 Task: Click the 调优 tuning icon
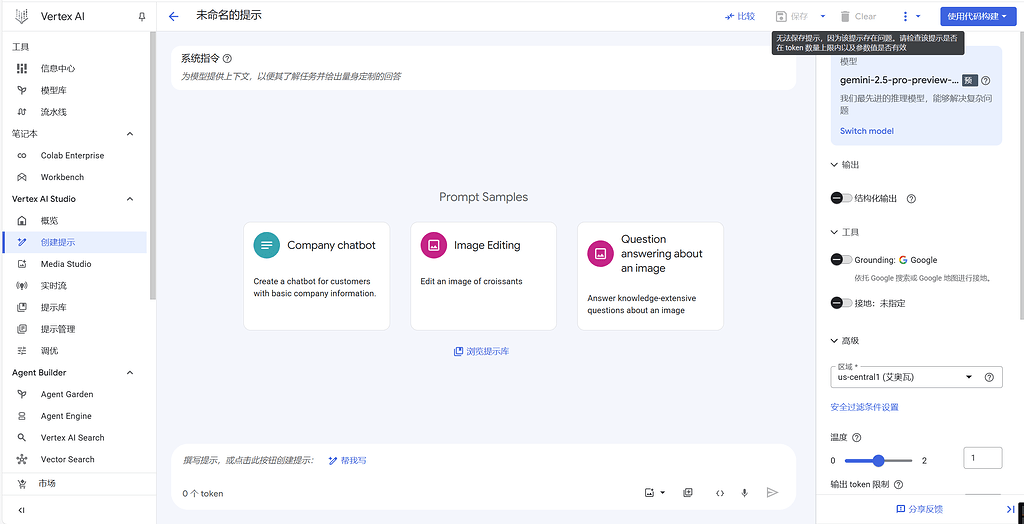(22, 351)
